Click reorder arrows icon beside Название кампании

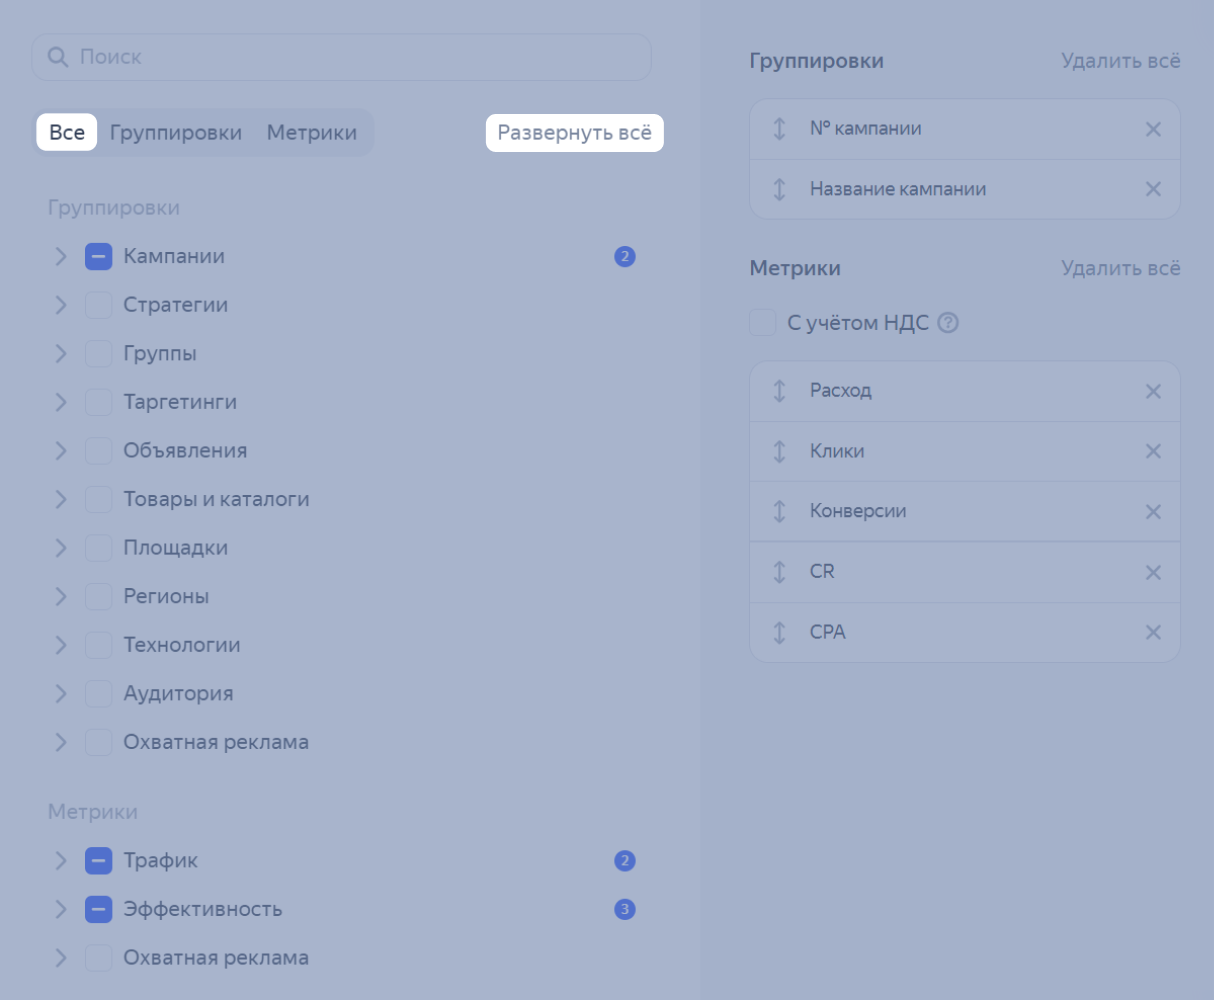780,189
